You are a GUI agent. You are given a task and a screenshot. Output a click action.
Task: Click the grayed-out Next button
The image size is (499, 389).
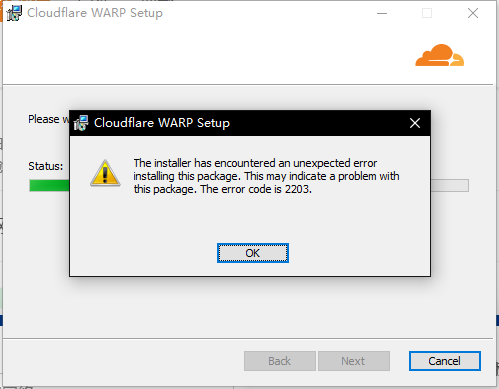tap(354, 361)
